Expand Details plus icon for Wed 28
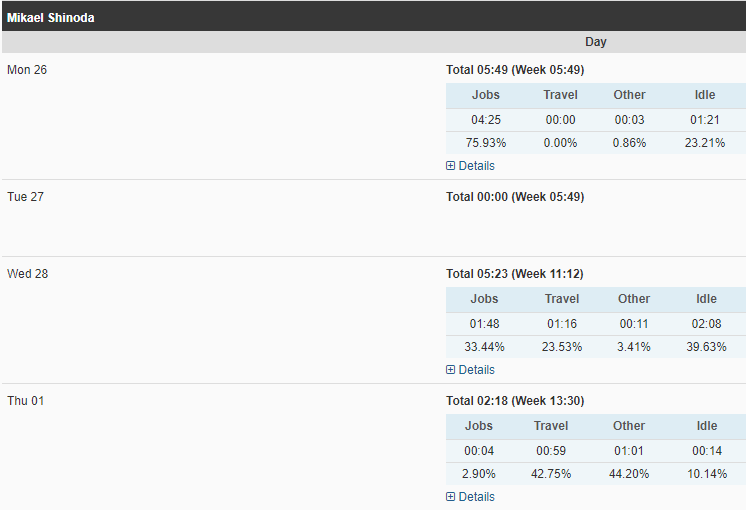Viewport: 746px width, 510px height. pos(450,370)
